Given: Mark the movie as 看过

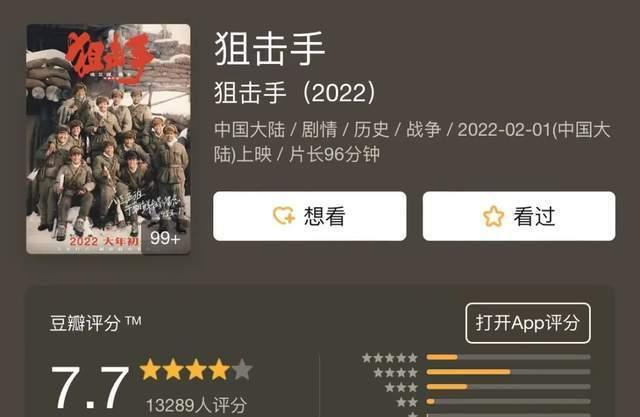Looking at the screenshot, I should click(x=519, y=216).
